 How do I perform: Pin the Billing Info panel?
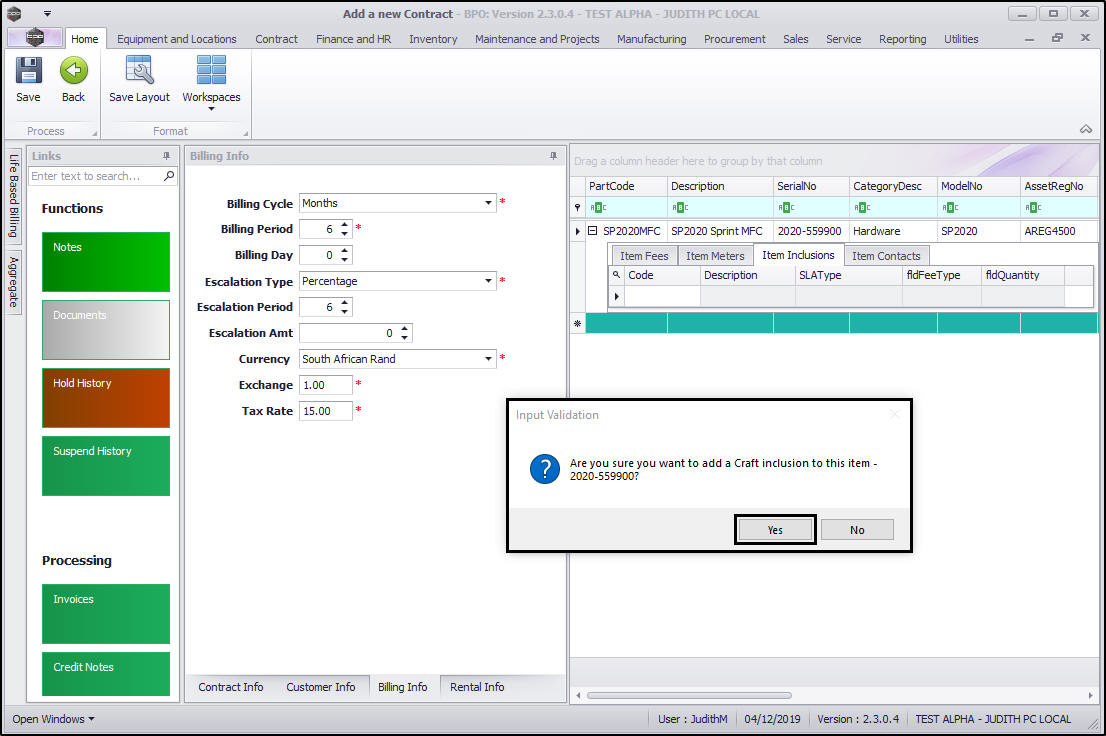[x=553, y=156]
